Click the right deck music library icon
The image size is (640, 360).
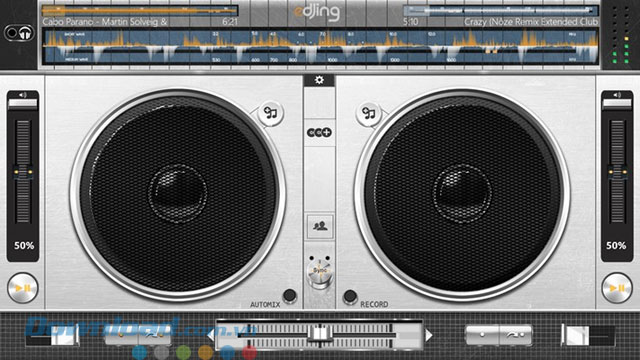[369, 113]
